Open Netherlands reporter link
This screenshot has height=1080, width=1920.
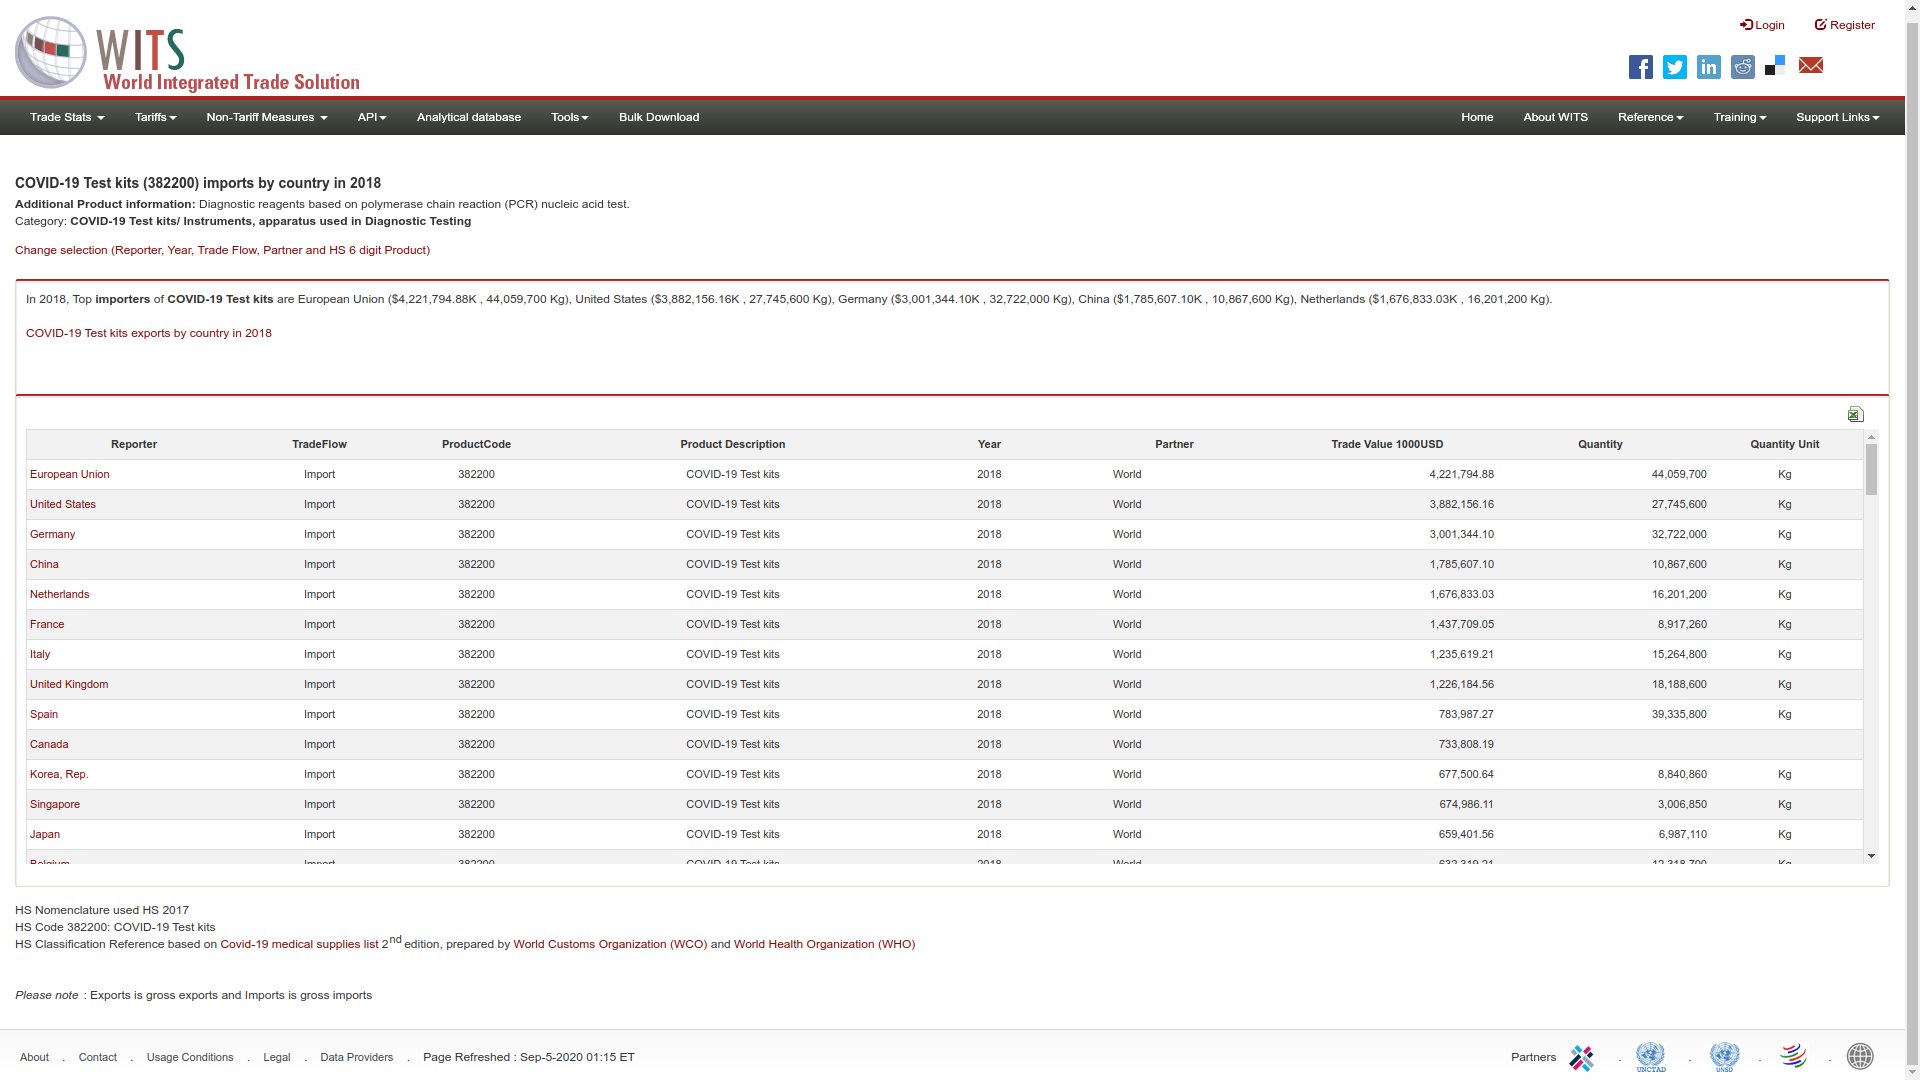pyautogui.click(x=59, y=594)
